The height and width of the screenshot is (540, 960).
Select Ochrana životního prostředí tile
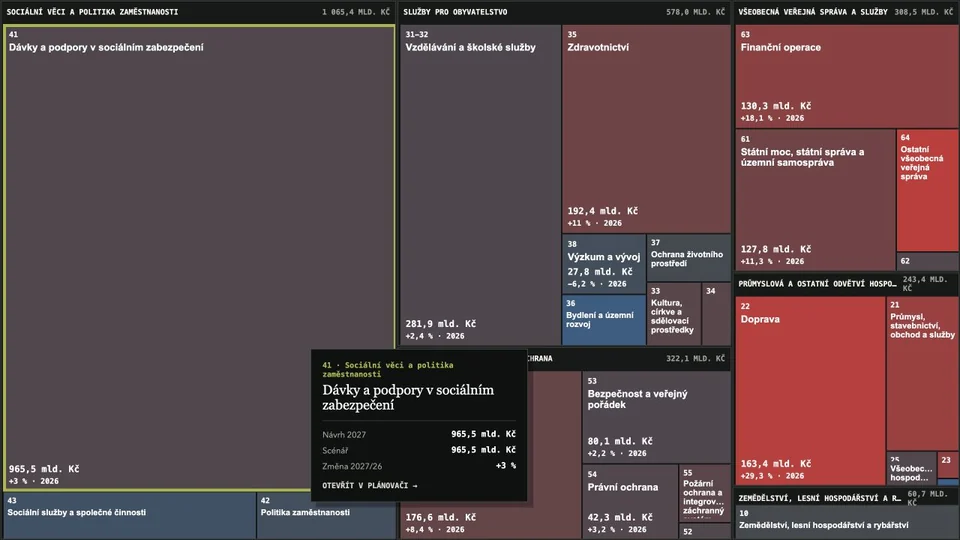pos(689,258)
